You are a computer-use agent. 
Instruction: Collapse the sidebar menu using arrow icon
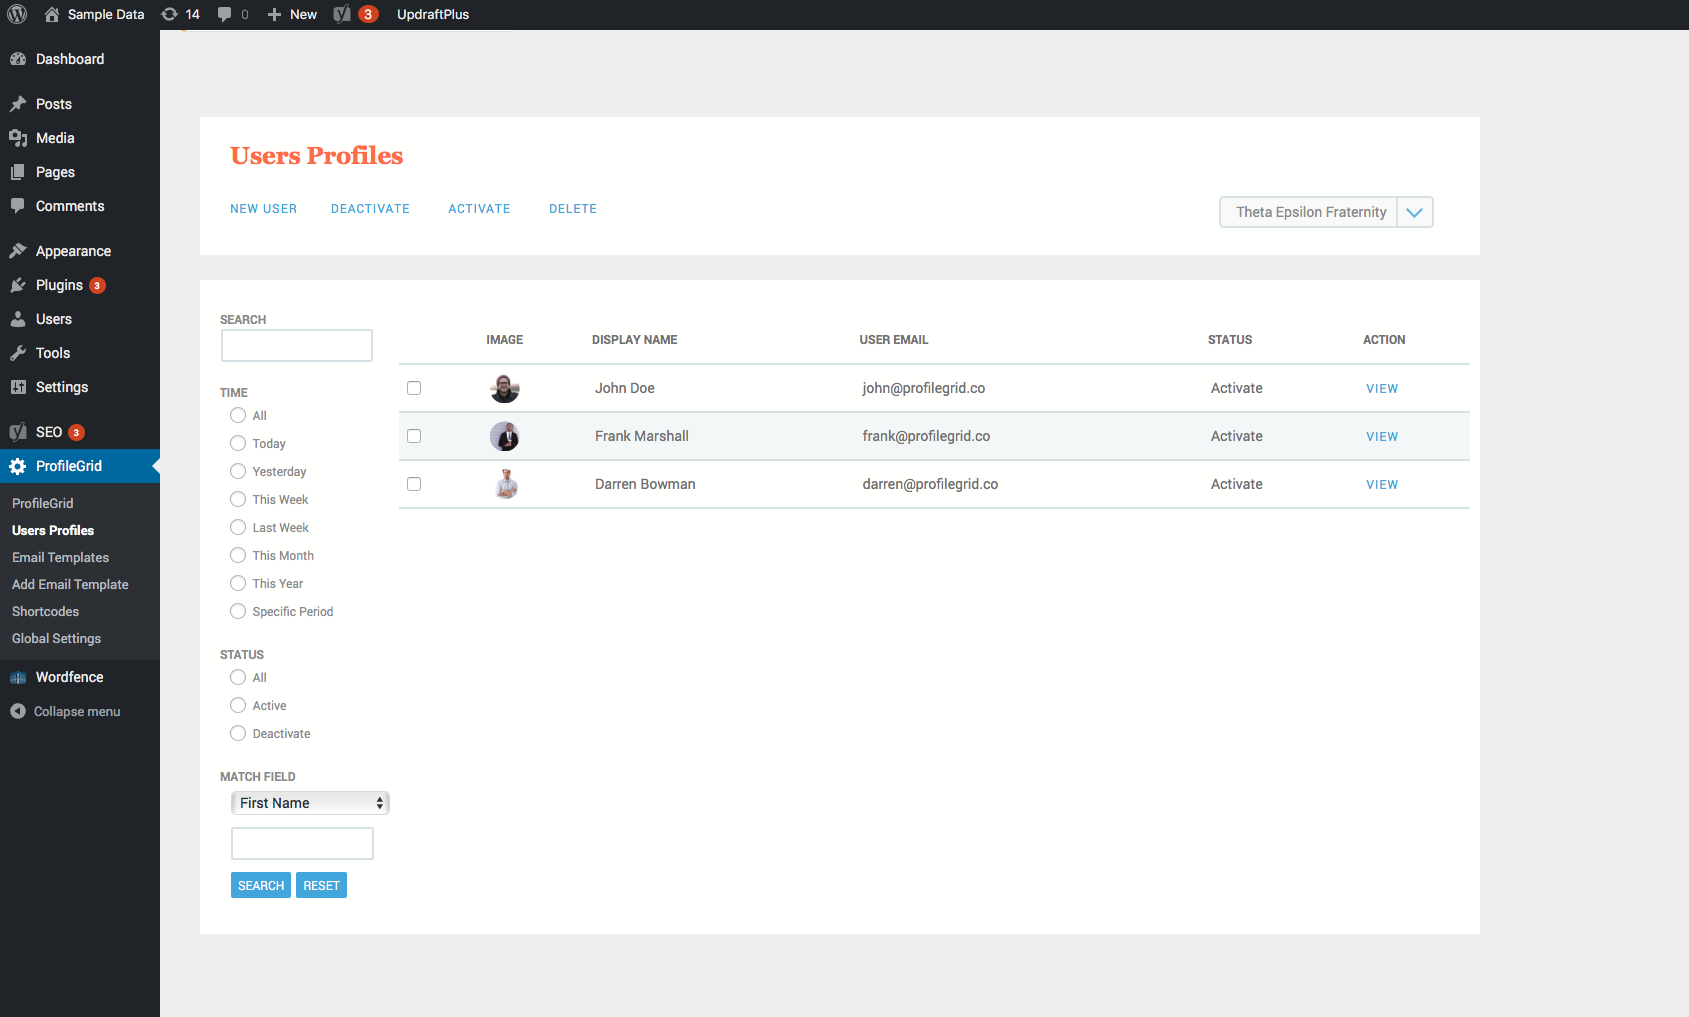[x=18, y=711]
